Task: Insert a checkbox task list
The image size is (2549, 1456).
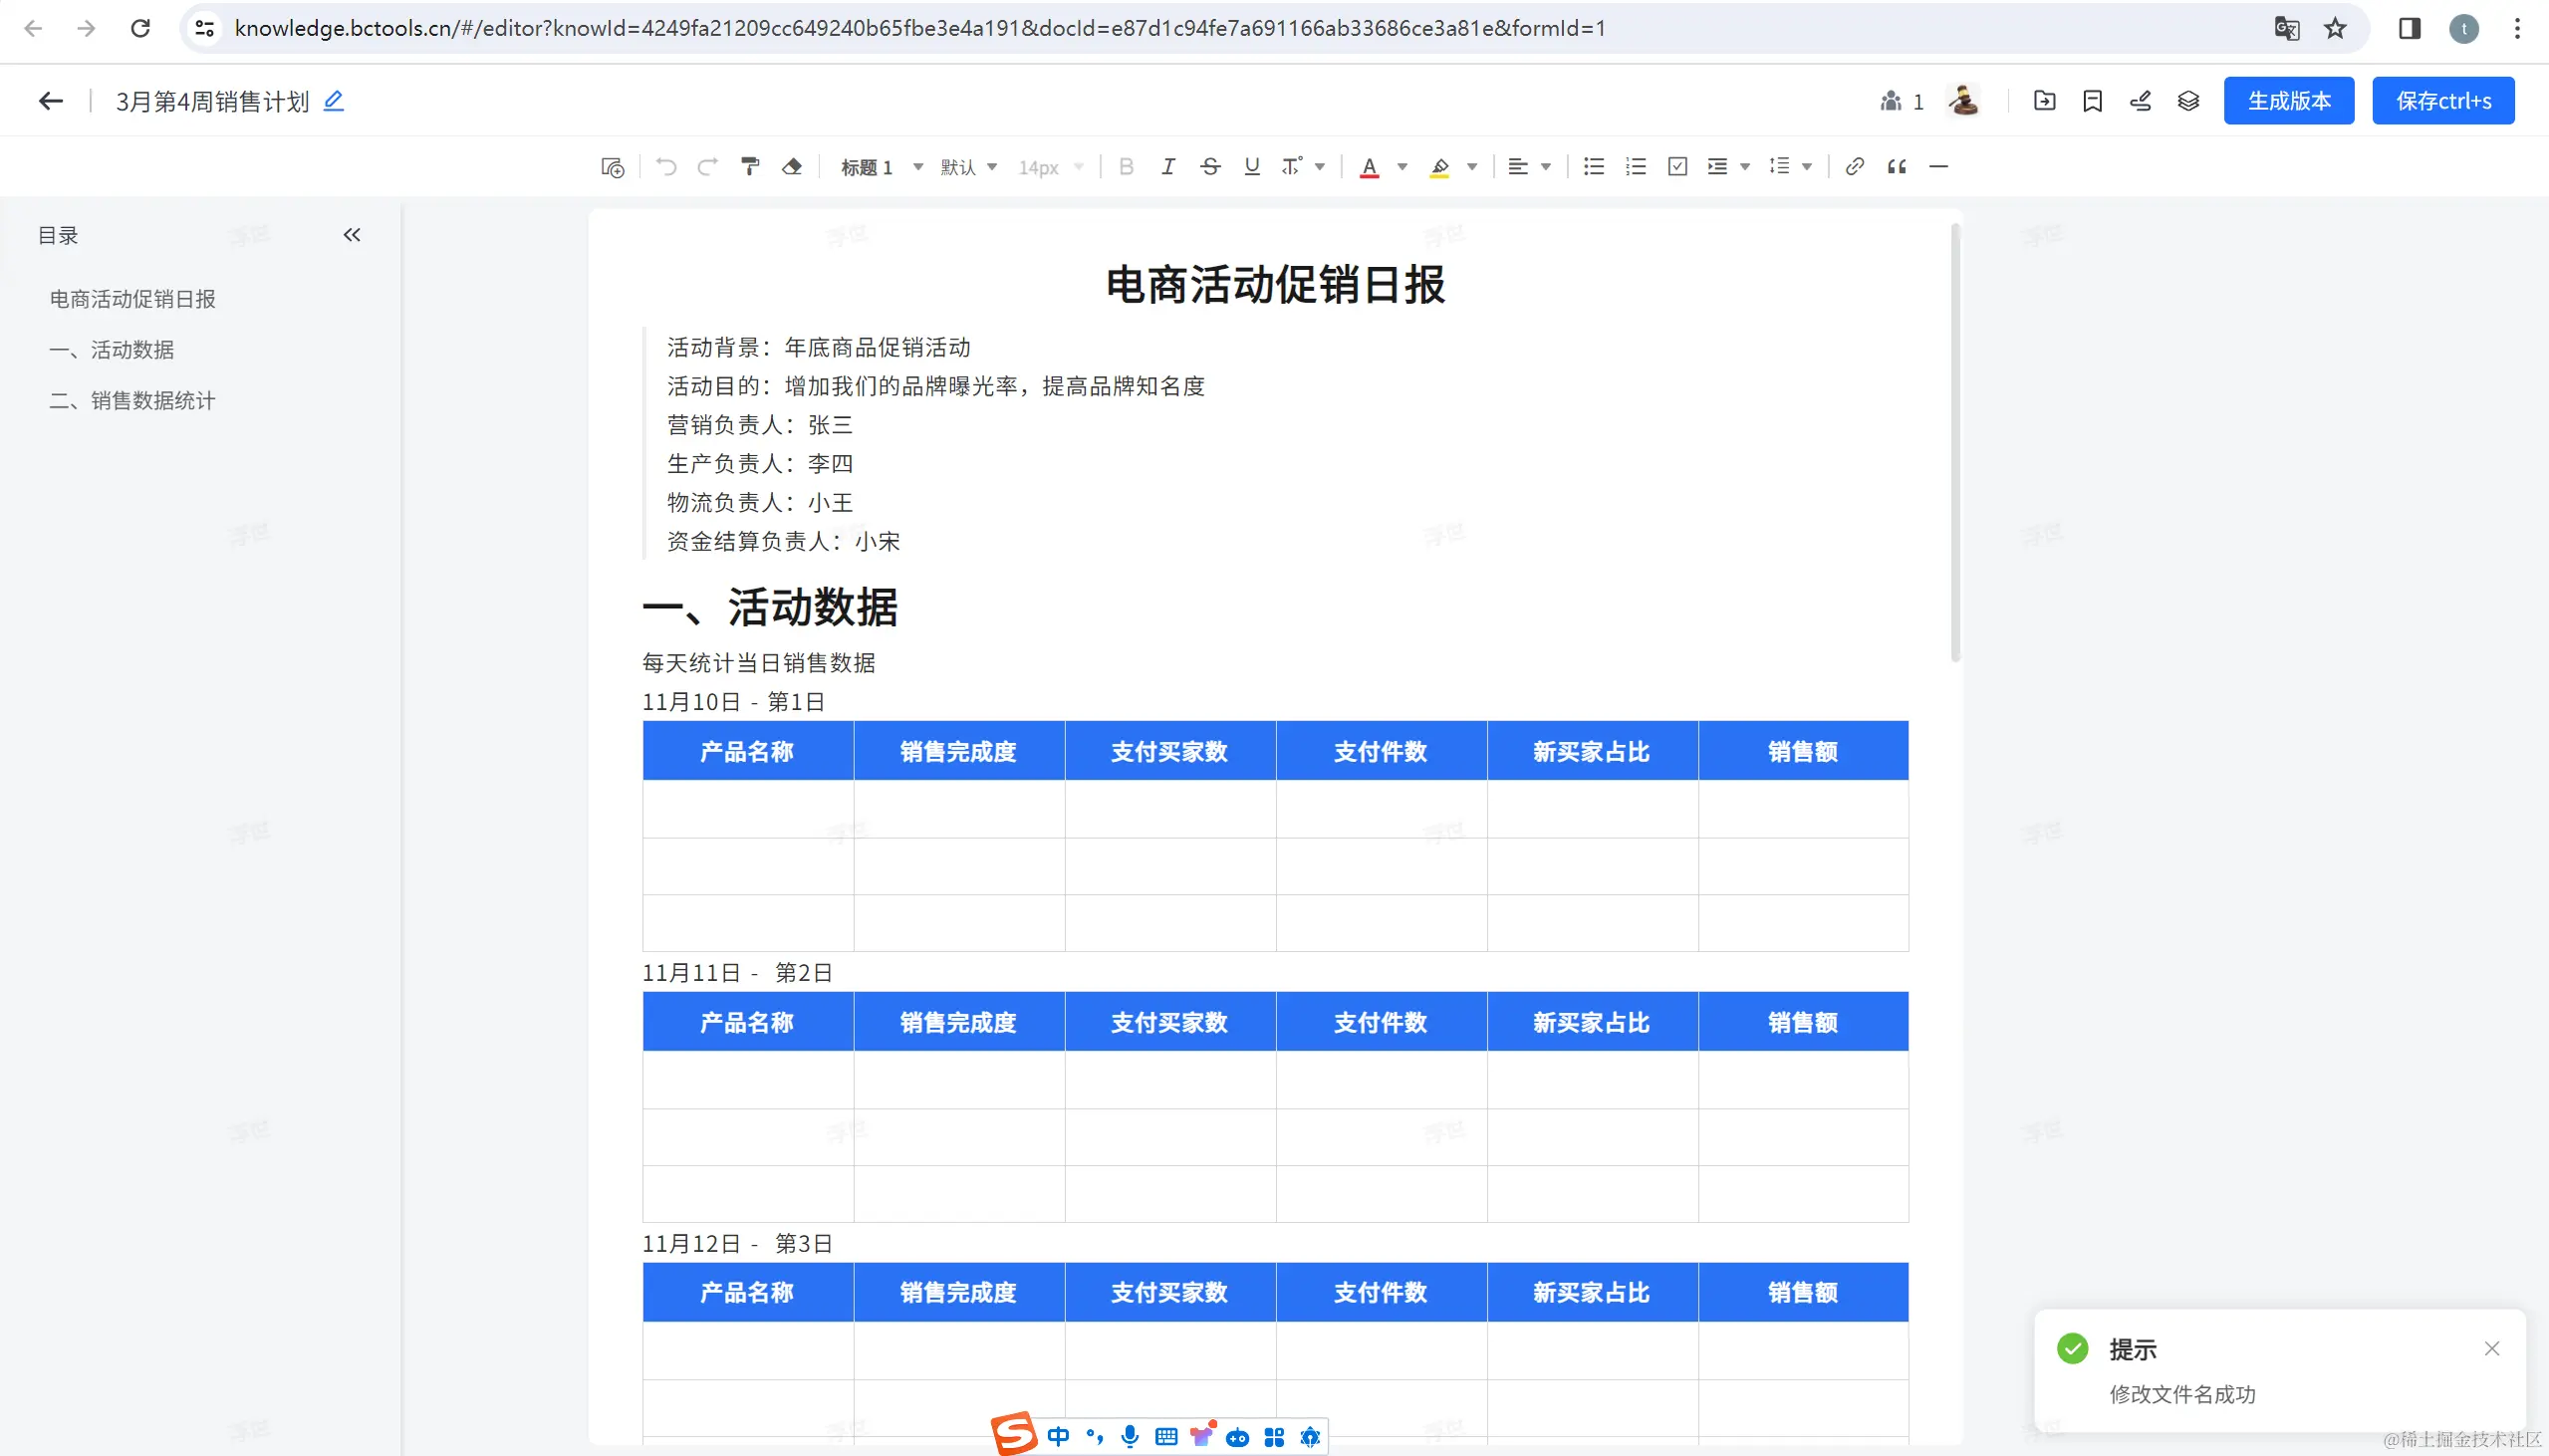Action: (x=1677, y=167)
